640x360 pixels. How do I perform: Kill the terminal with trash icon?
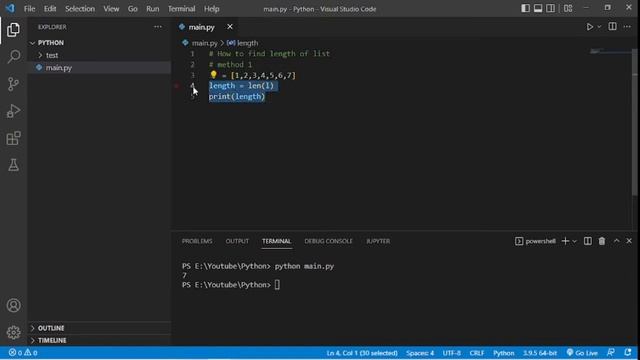[x=602, y=241]
